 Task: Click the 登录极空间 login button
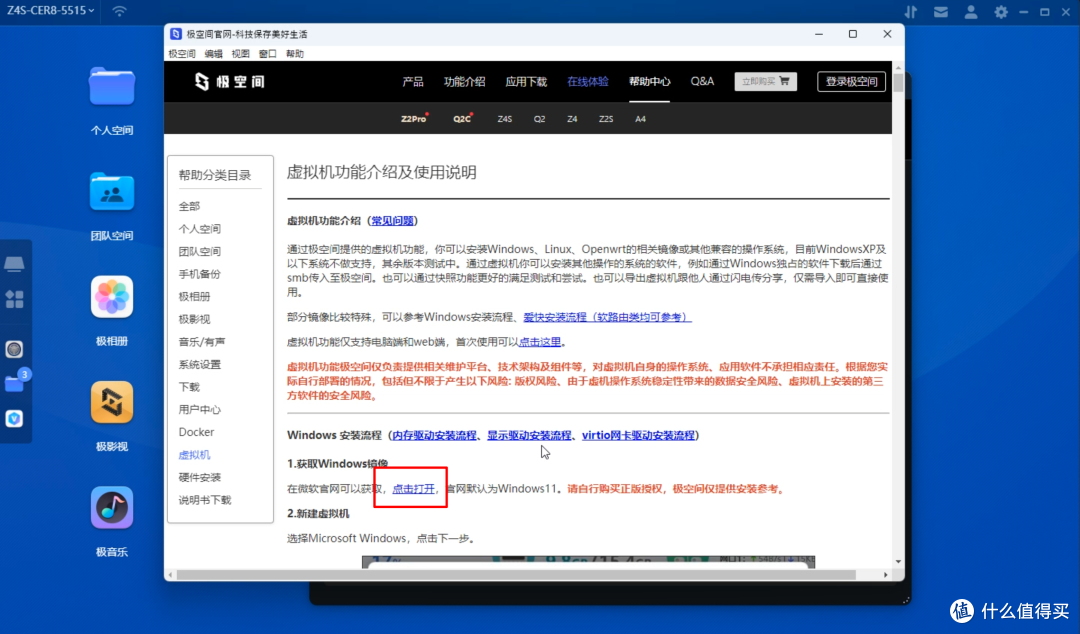851,81
